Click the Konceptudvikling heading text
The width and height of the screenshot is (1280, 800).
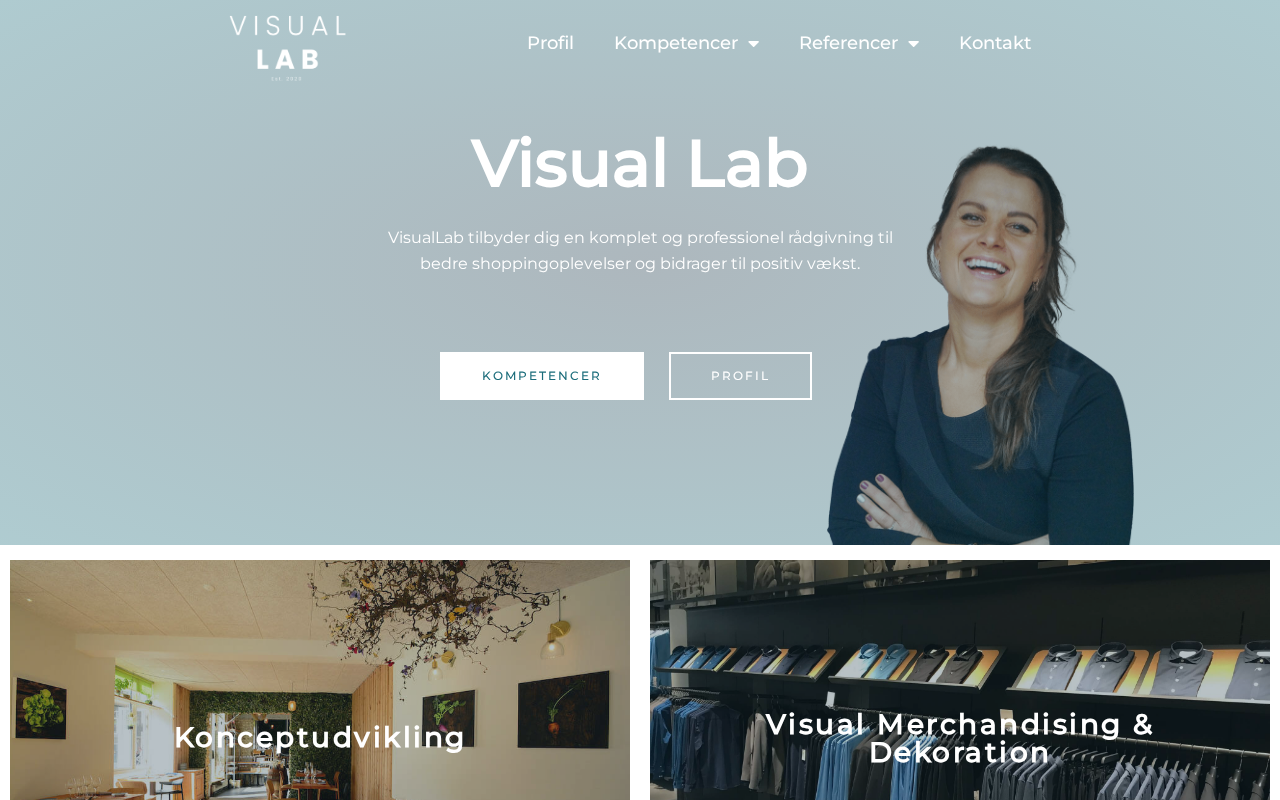(320, 737)
